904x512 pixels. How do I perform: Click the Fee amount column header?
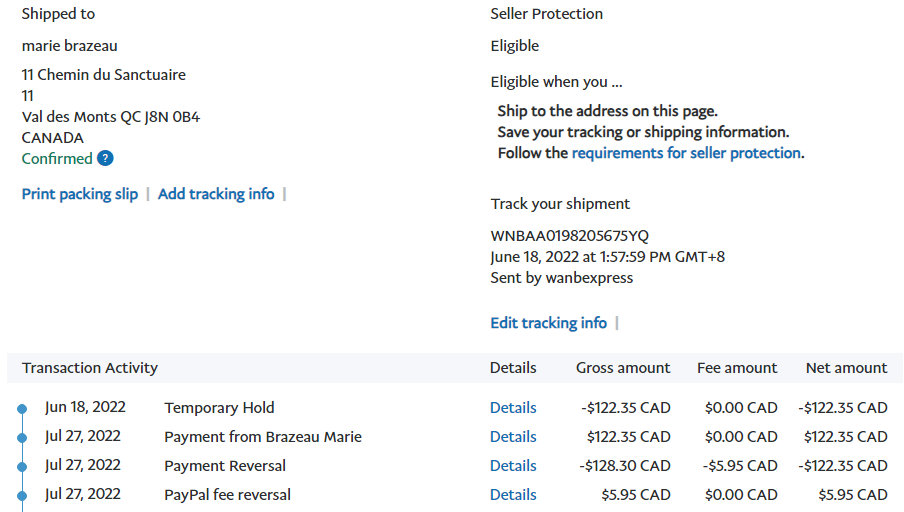(x=737, y=368)
